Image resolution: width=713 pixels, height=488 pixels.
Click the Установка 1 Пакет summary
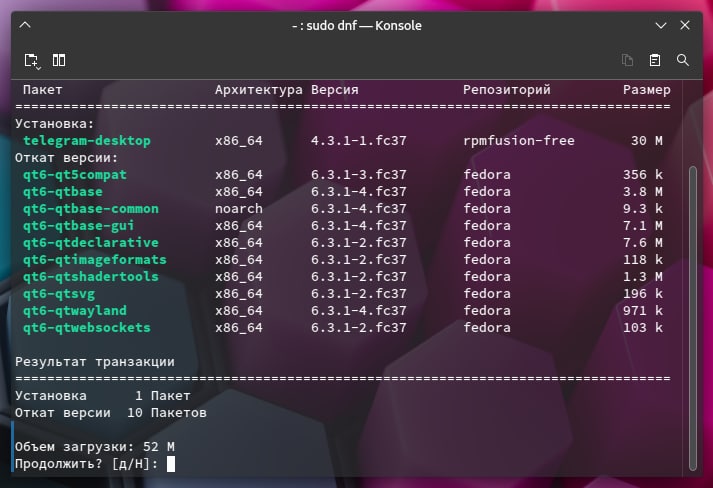(x=103, y=396)
